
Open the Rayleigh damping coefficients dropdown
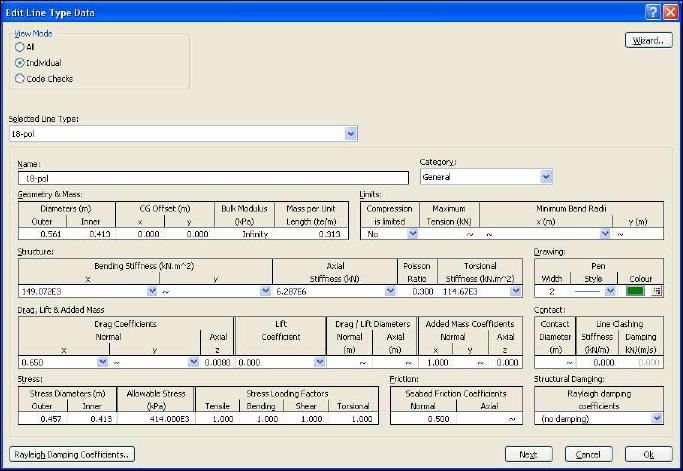coord(656,418)
